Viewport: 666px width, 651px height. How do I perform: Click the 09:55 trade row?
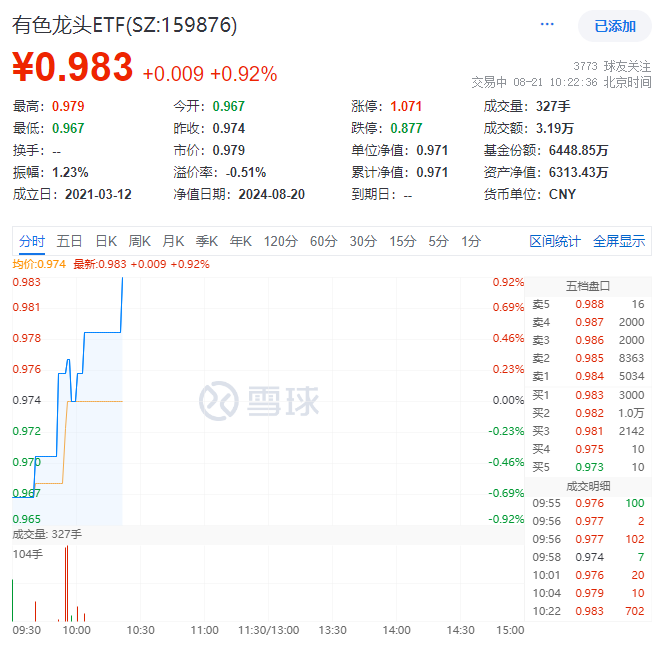(588, 503)
